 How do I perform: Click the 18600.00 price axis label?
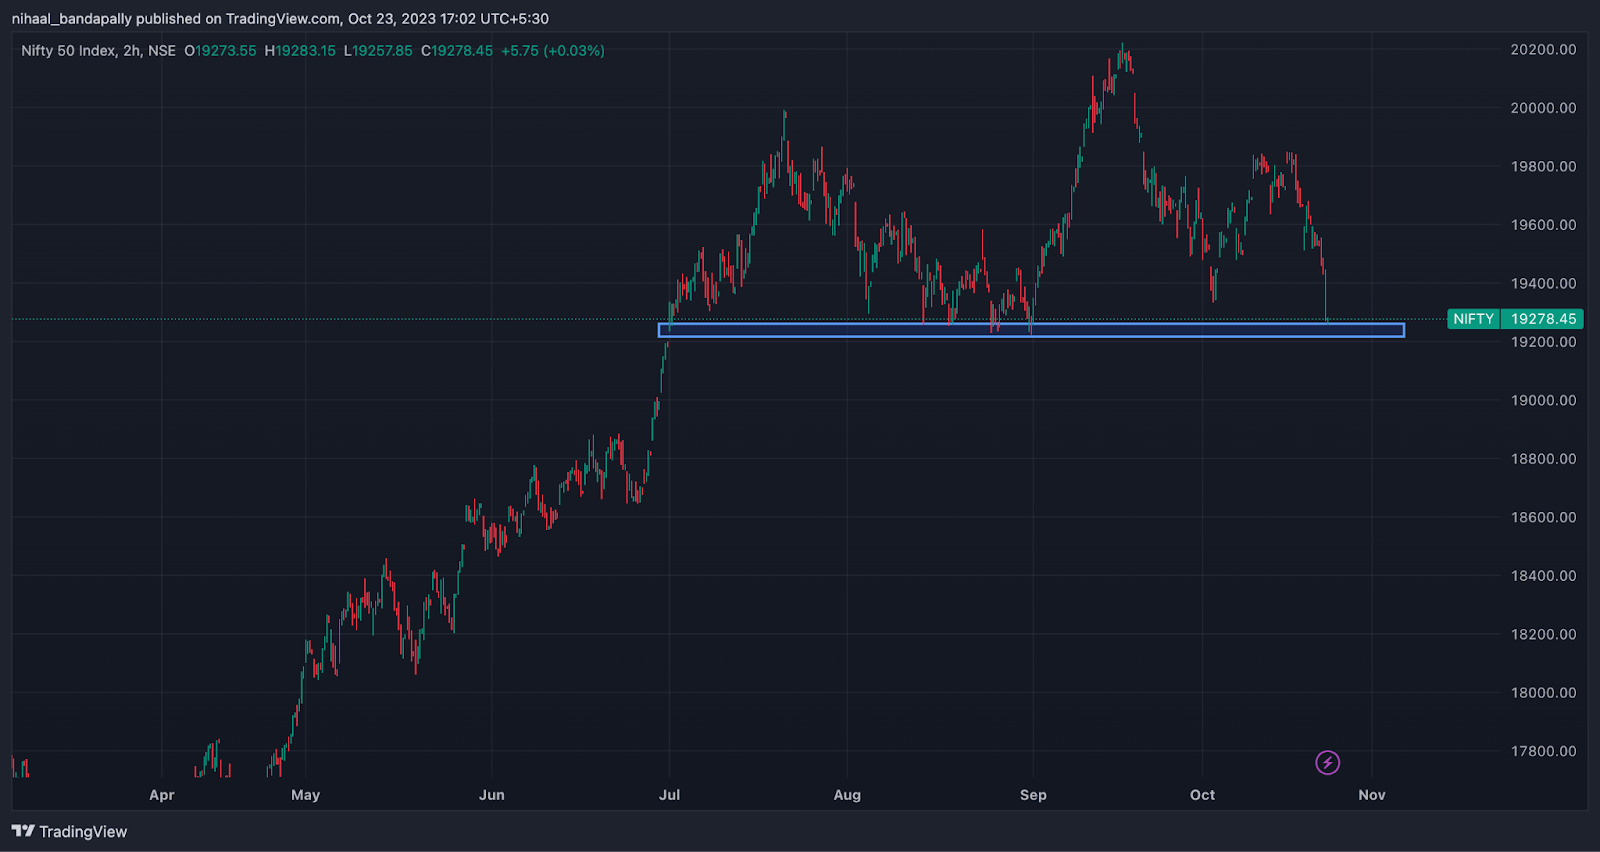click(1543, 517)
